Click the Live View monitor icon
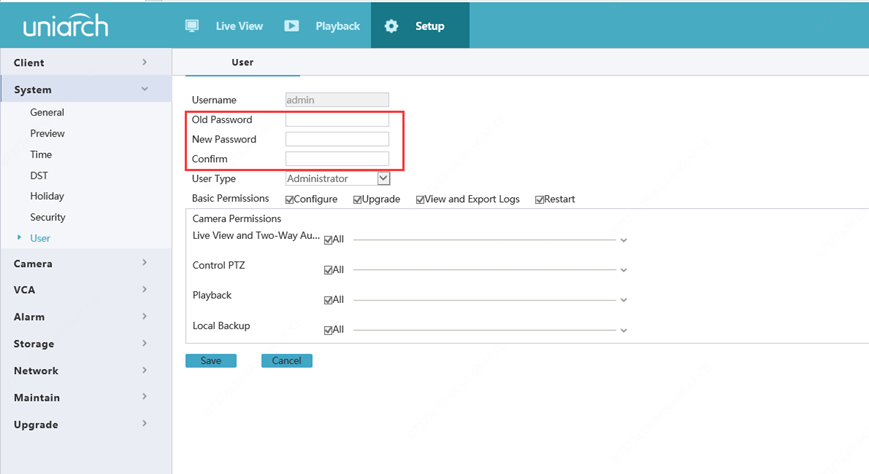Image resolution: width=869 pixels, height=474 pixels. [x=192, y=26]
